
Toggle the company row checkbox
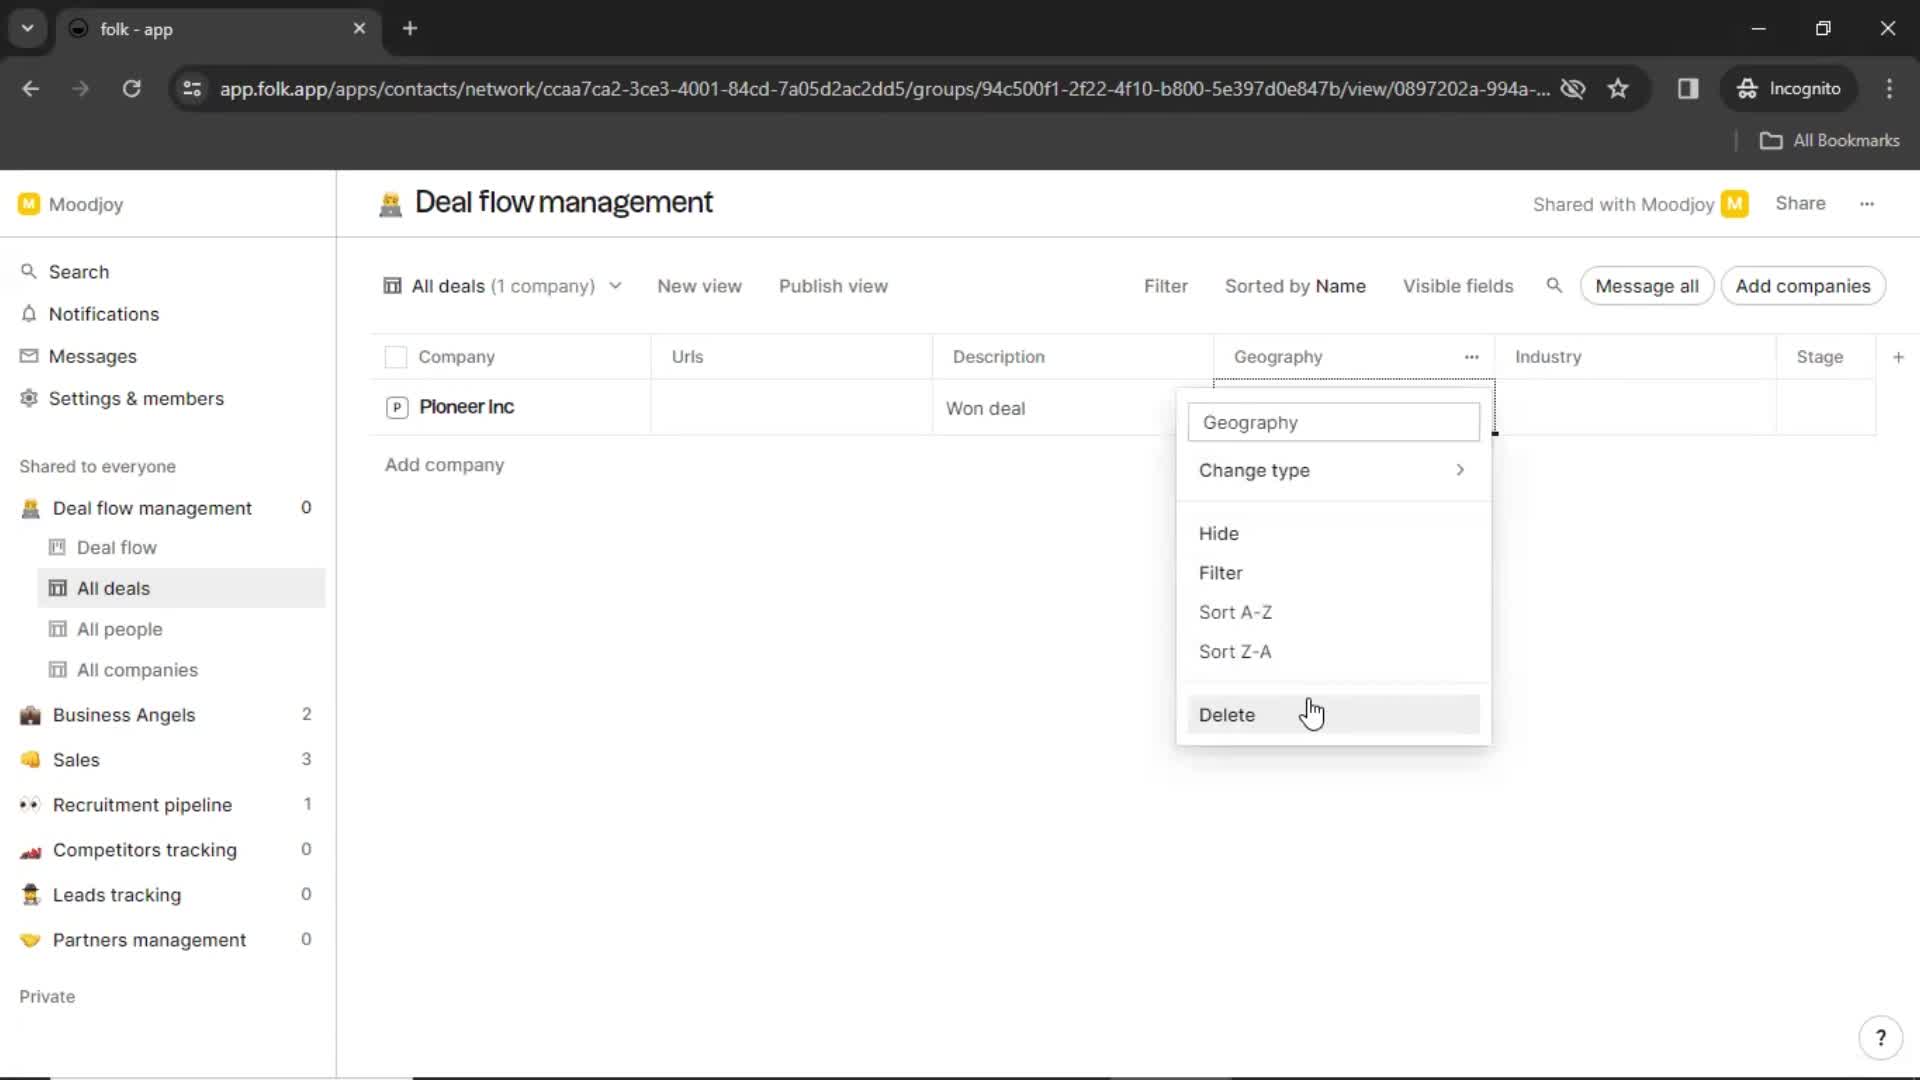[x=396, y=406]
